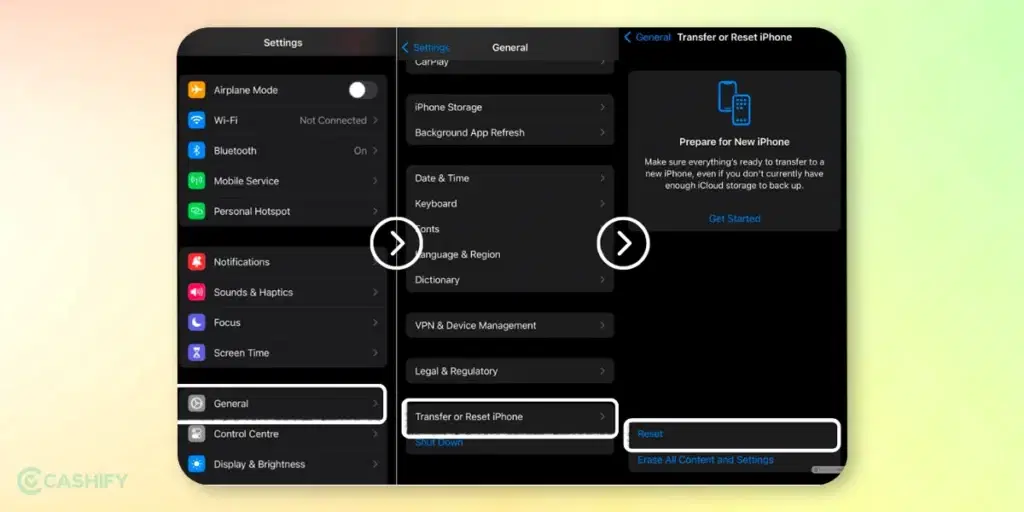
Task: Select Fonts row in General
Action: coord(510,229)
